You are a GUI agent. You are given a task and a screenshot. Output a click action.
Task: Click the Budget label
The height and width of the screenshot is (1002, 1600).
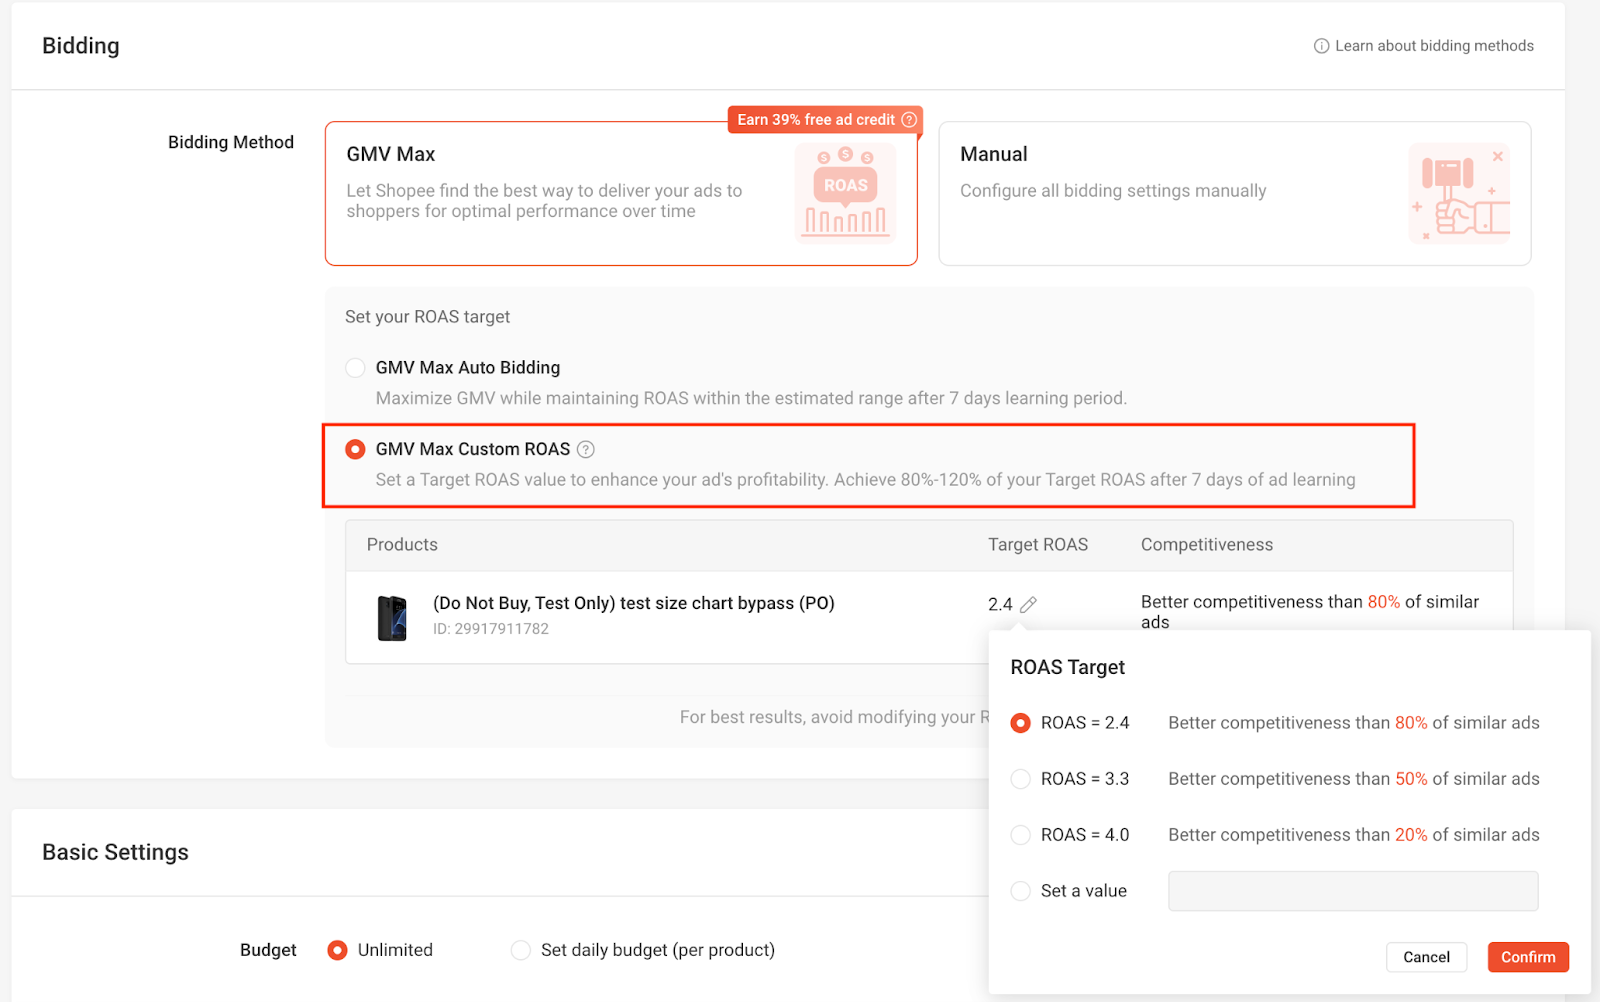click(268, 950)
